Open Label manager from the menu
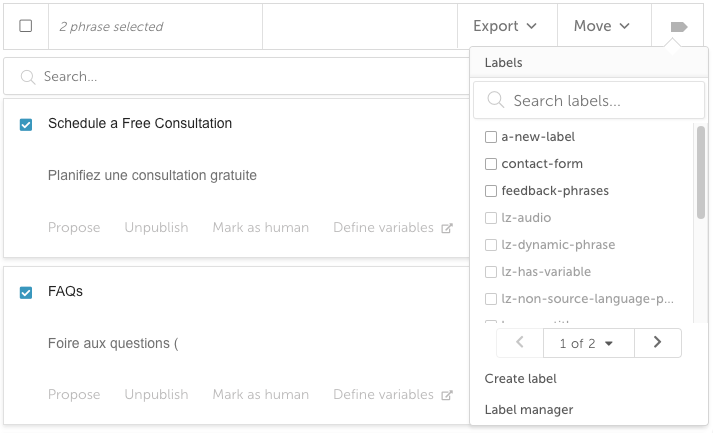713x433 pixels. [528, 409]
